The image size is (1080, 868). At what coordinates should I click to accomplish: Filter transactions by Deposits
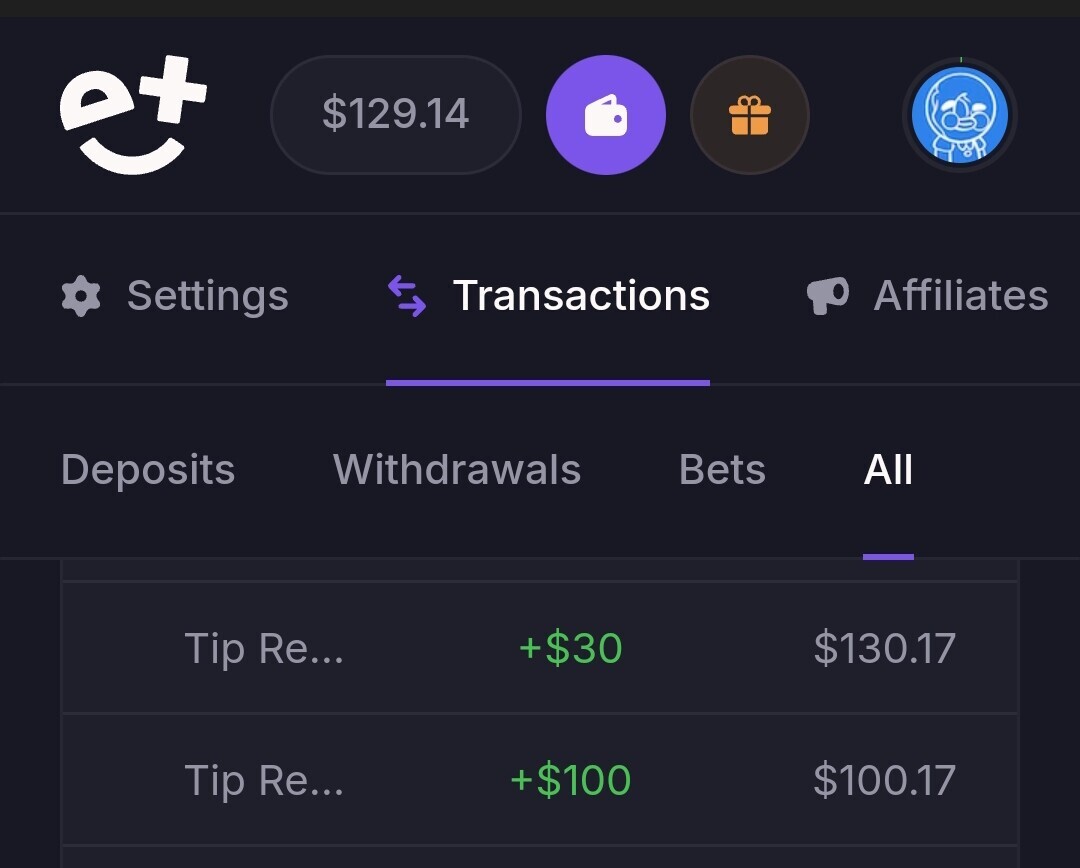pyautogui.click(x=148, y=470)
